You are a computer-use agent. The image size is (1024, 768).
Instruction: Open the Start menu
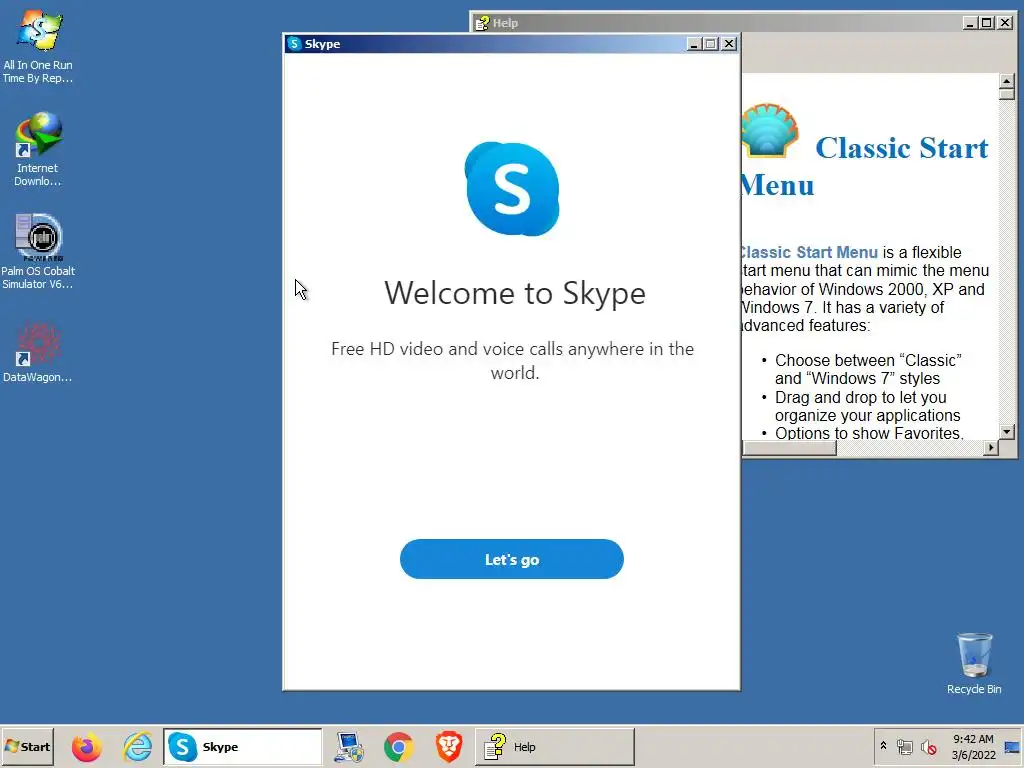27,746
